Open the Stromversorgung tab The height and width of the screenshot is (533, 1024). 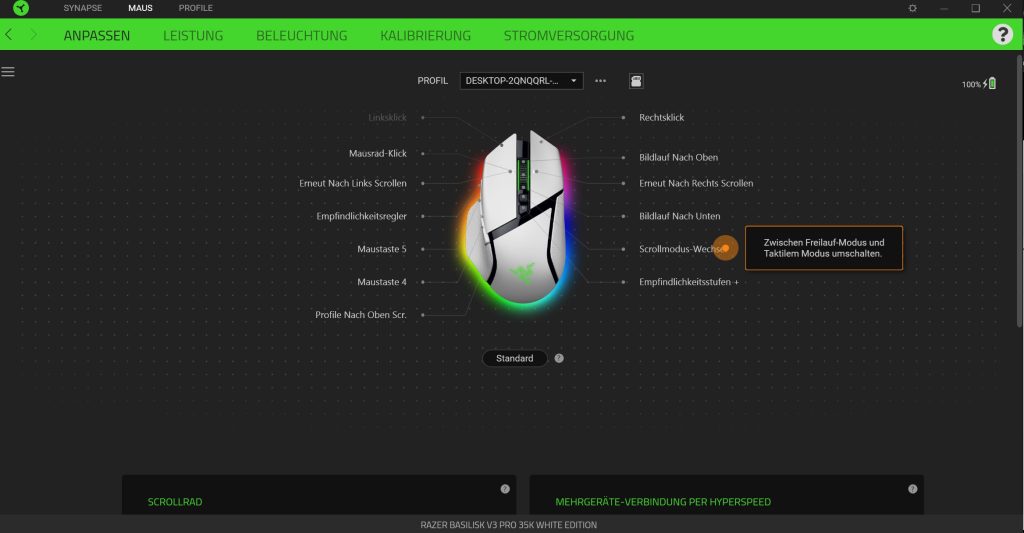(568, 35)
